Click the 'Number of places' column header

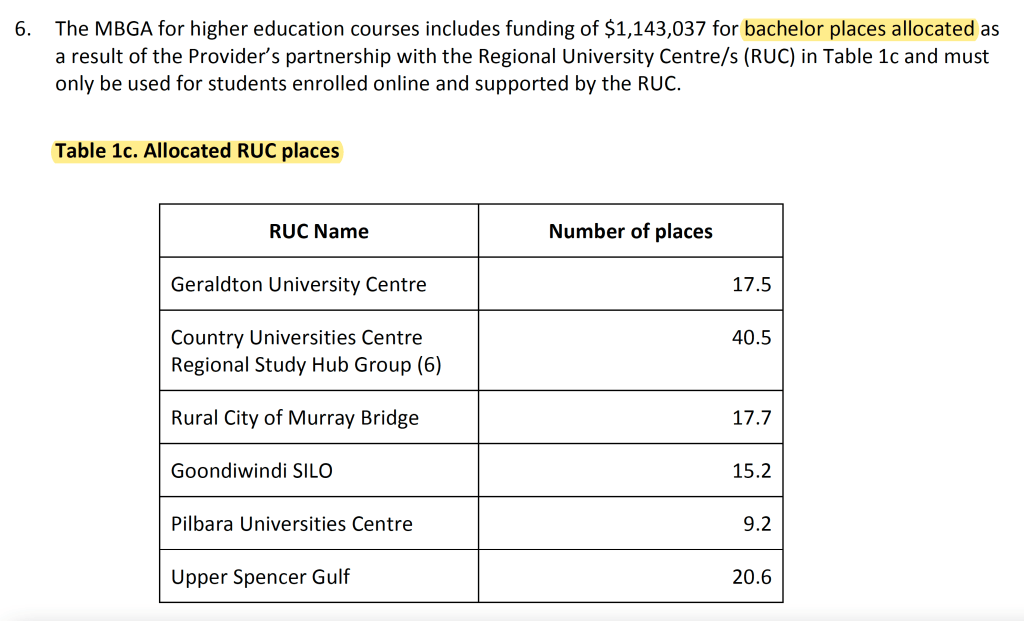click(630, 231)
